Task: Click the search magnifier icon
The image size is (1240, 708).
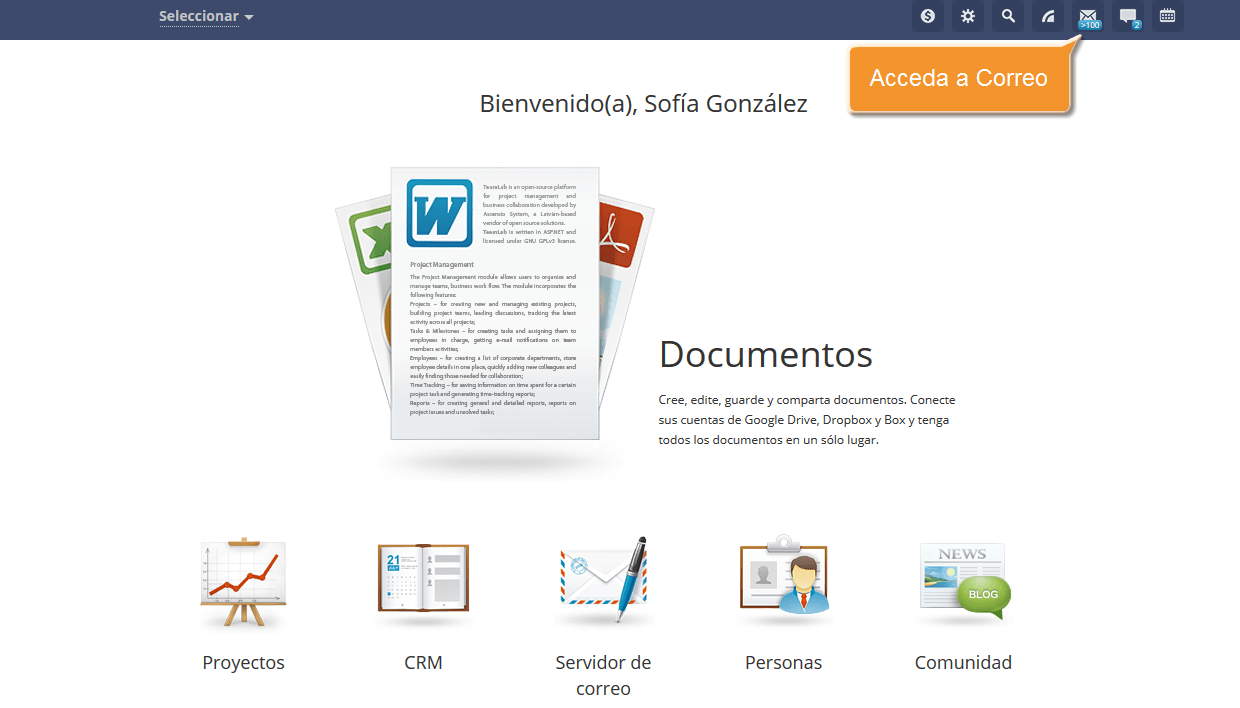Action: [x=1008, y=16]
